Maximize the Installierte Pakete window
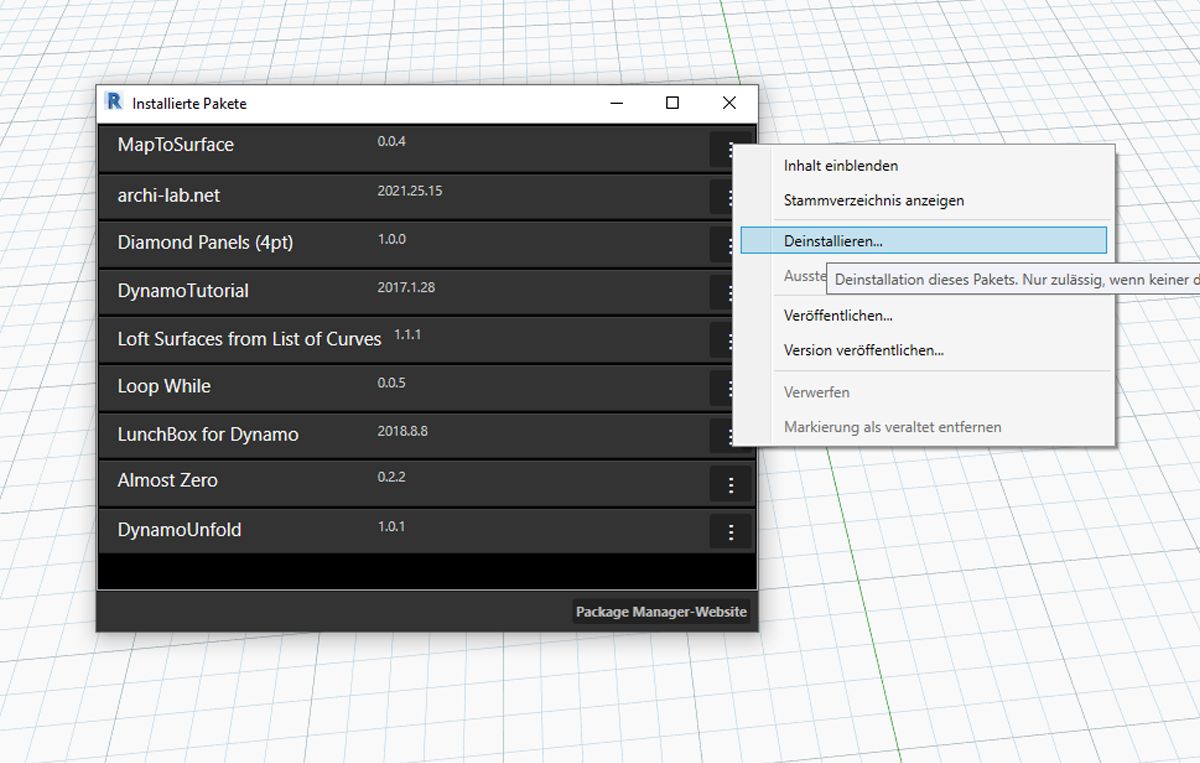This screenshot has width=1200, height=763. (673, 103)
